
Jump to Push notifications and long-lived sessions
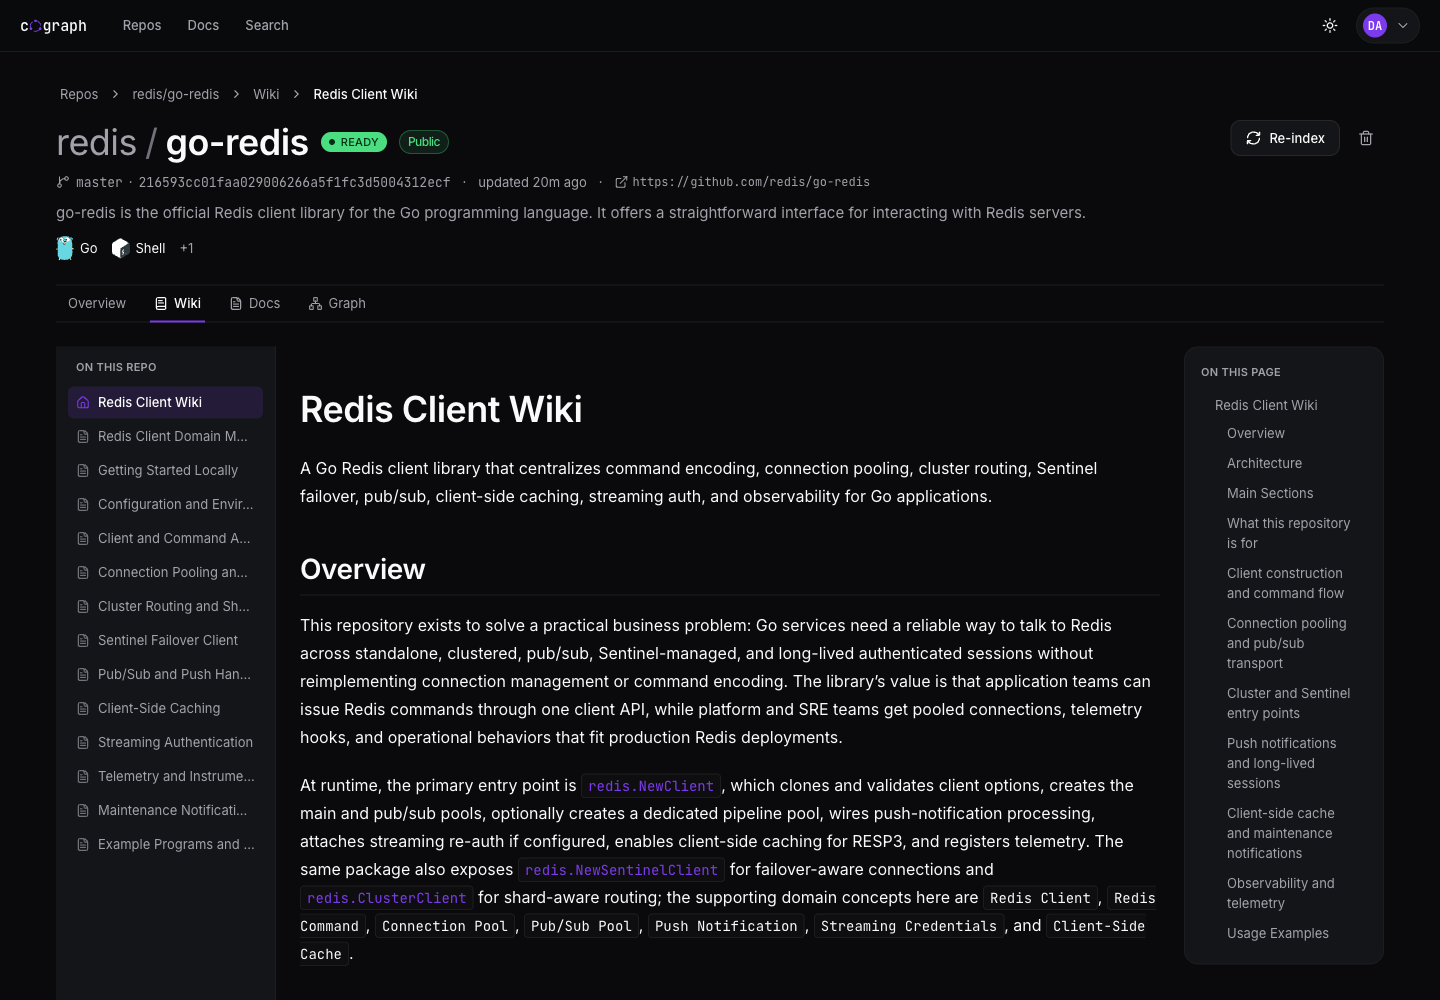tap(1282, 763)
